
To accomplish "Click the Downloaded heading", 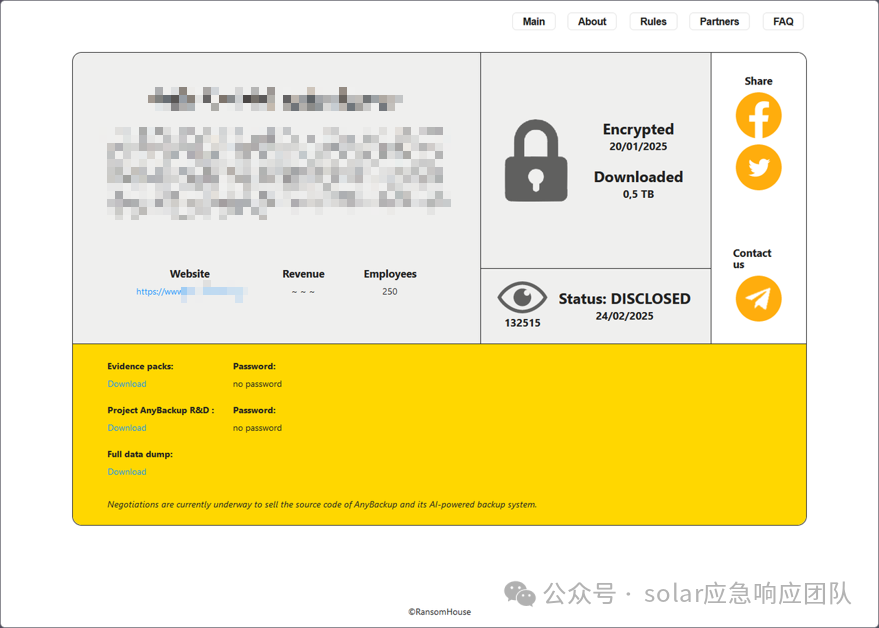I will pos(638,177).
